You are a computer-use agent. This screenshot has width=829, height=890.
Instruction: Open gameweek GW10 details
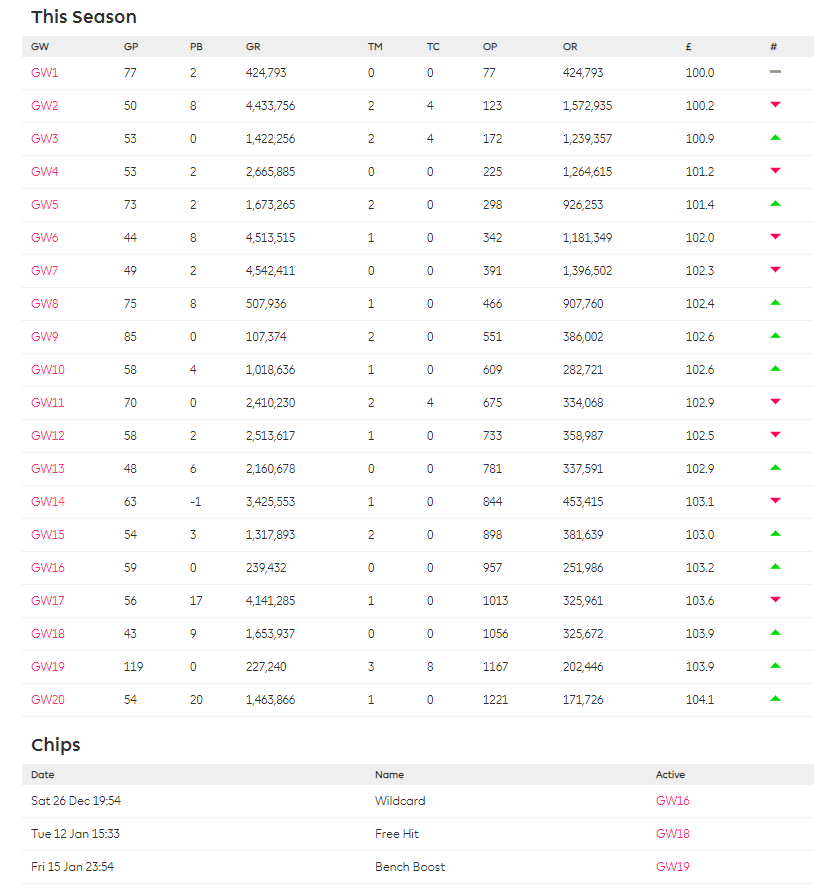coord(48,369)
